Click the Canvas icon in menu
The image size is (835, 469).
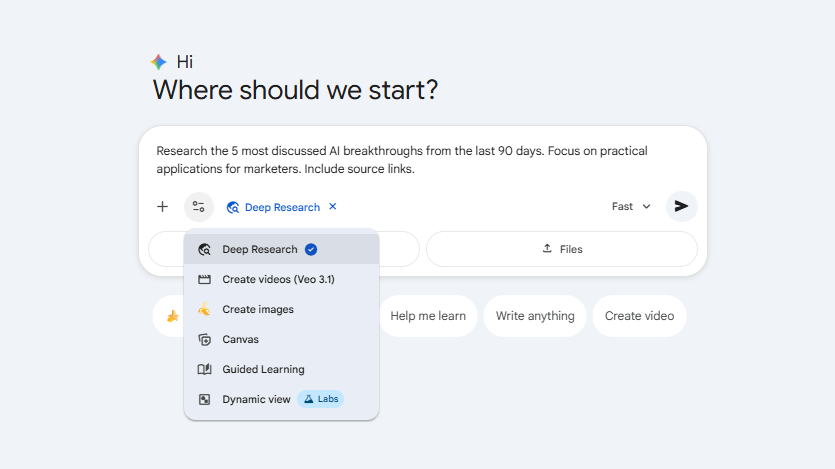click(204, 339)
